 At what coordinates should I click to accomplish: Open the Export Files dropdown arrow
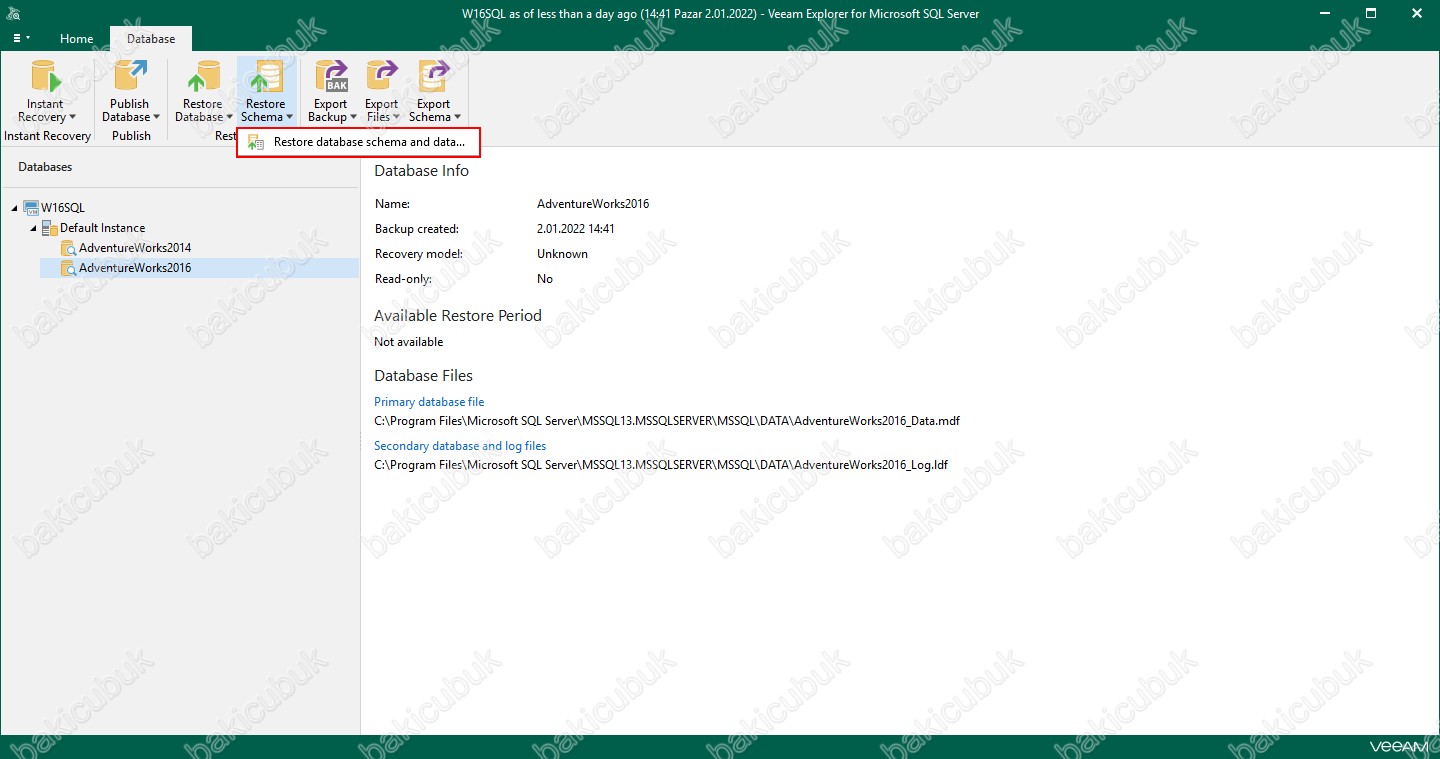coord(396,118)
